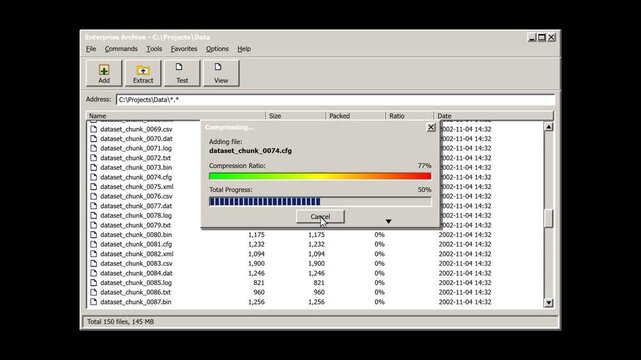Select the file name dataset_chunk_0073.bin
The height and width of the screenshot is (360, 641).
pos(136,168)
